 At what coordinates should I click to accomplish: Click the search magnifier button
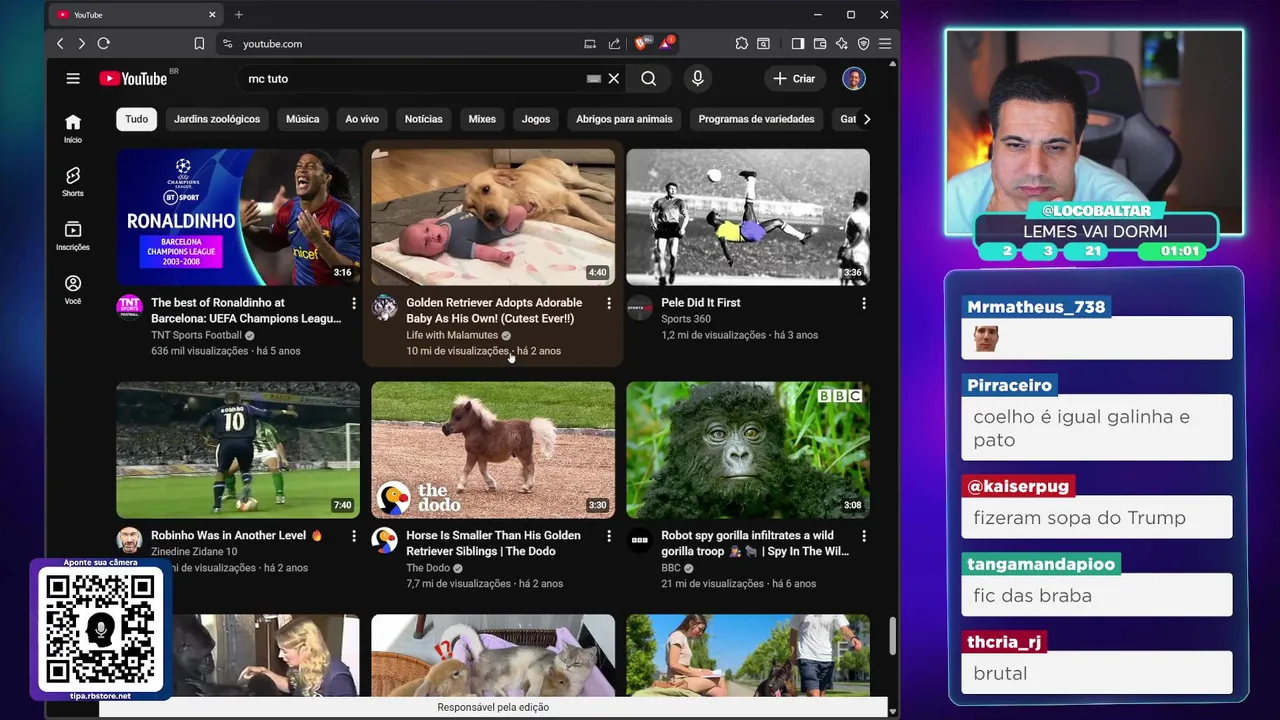tap(649, 78)
